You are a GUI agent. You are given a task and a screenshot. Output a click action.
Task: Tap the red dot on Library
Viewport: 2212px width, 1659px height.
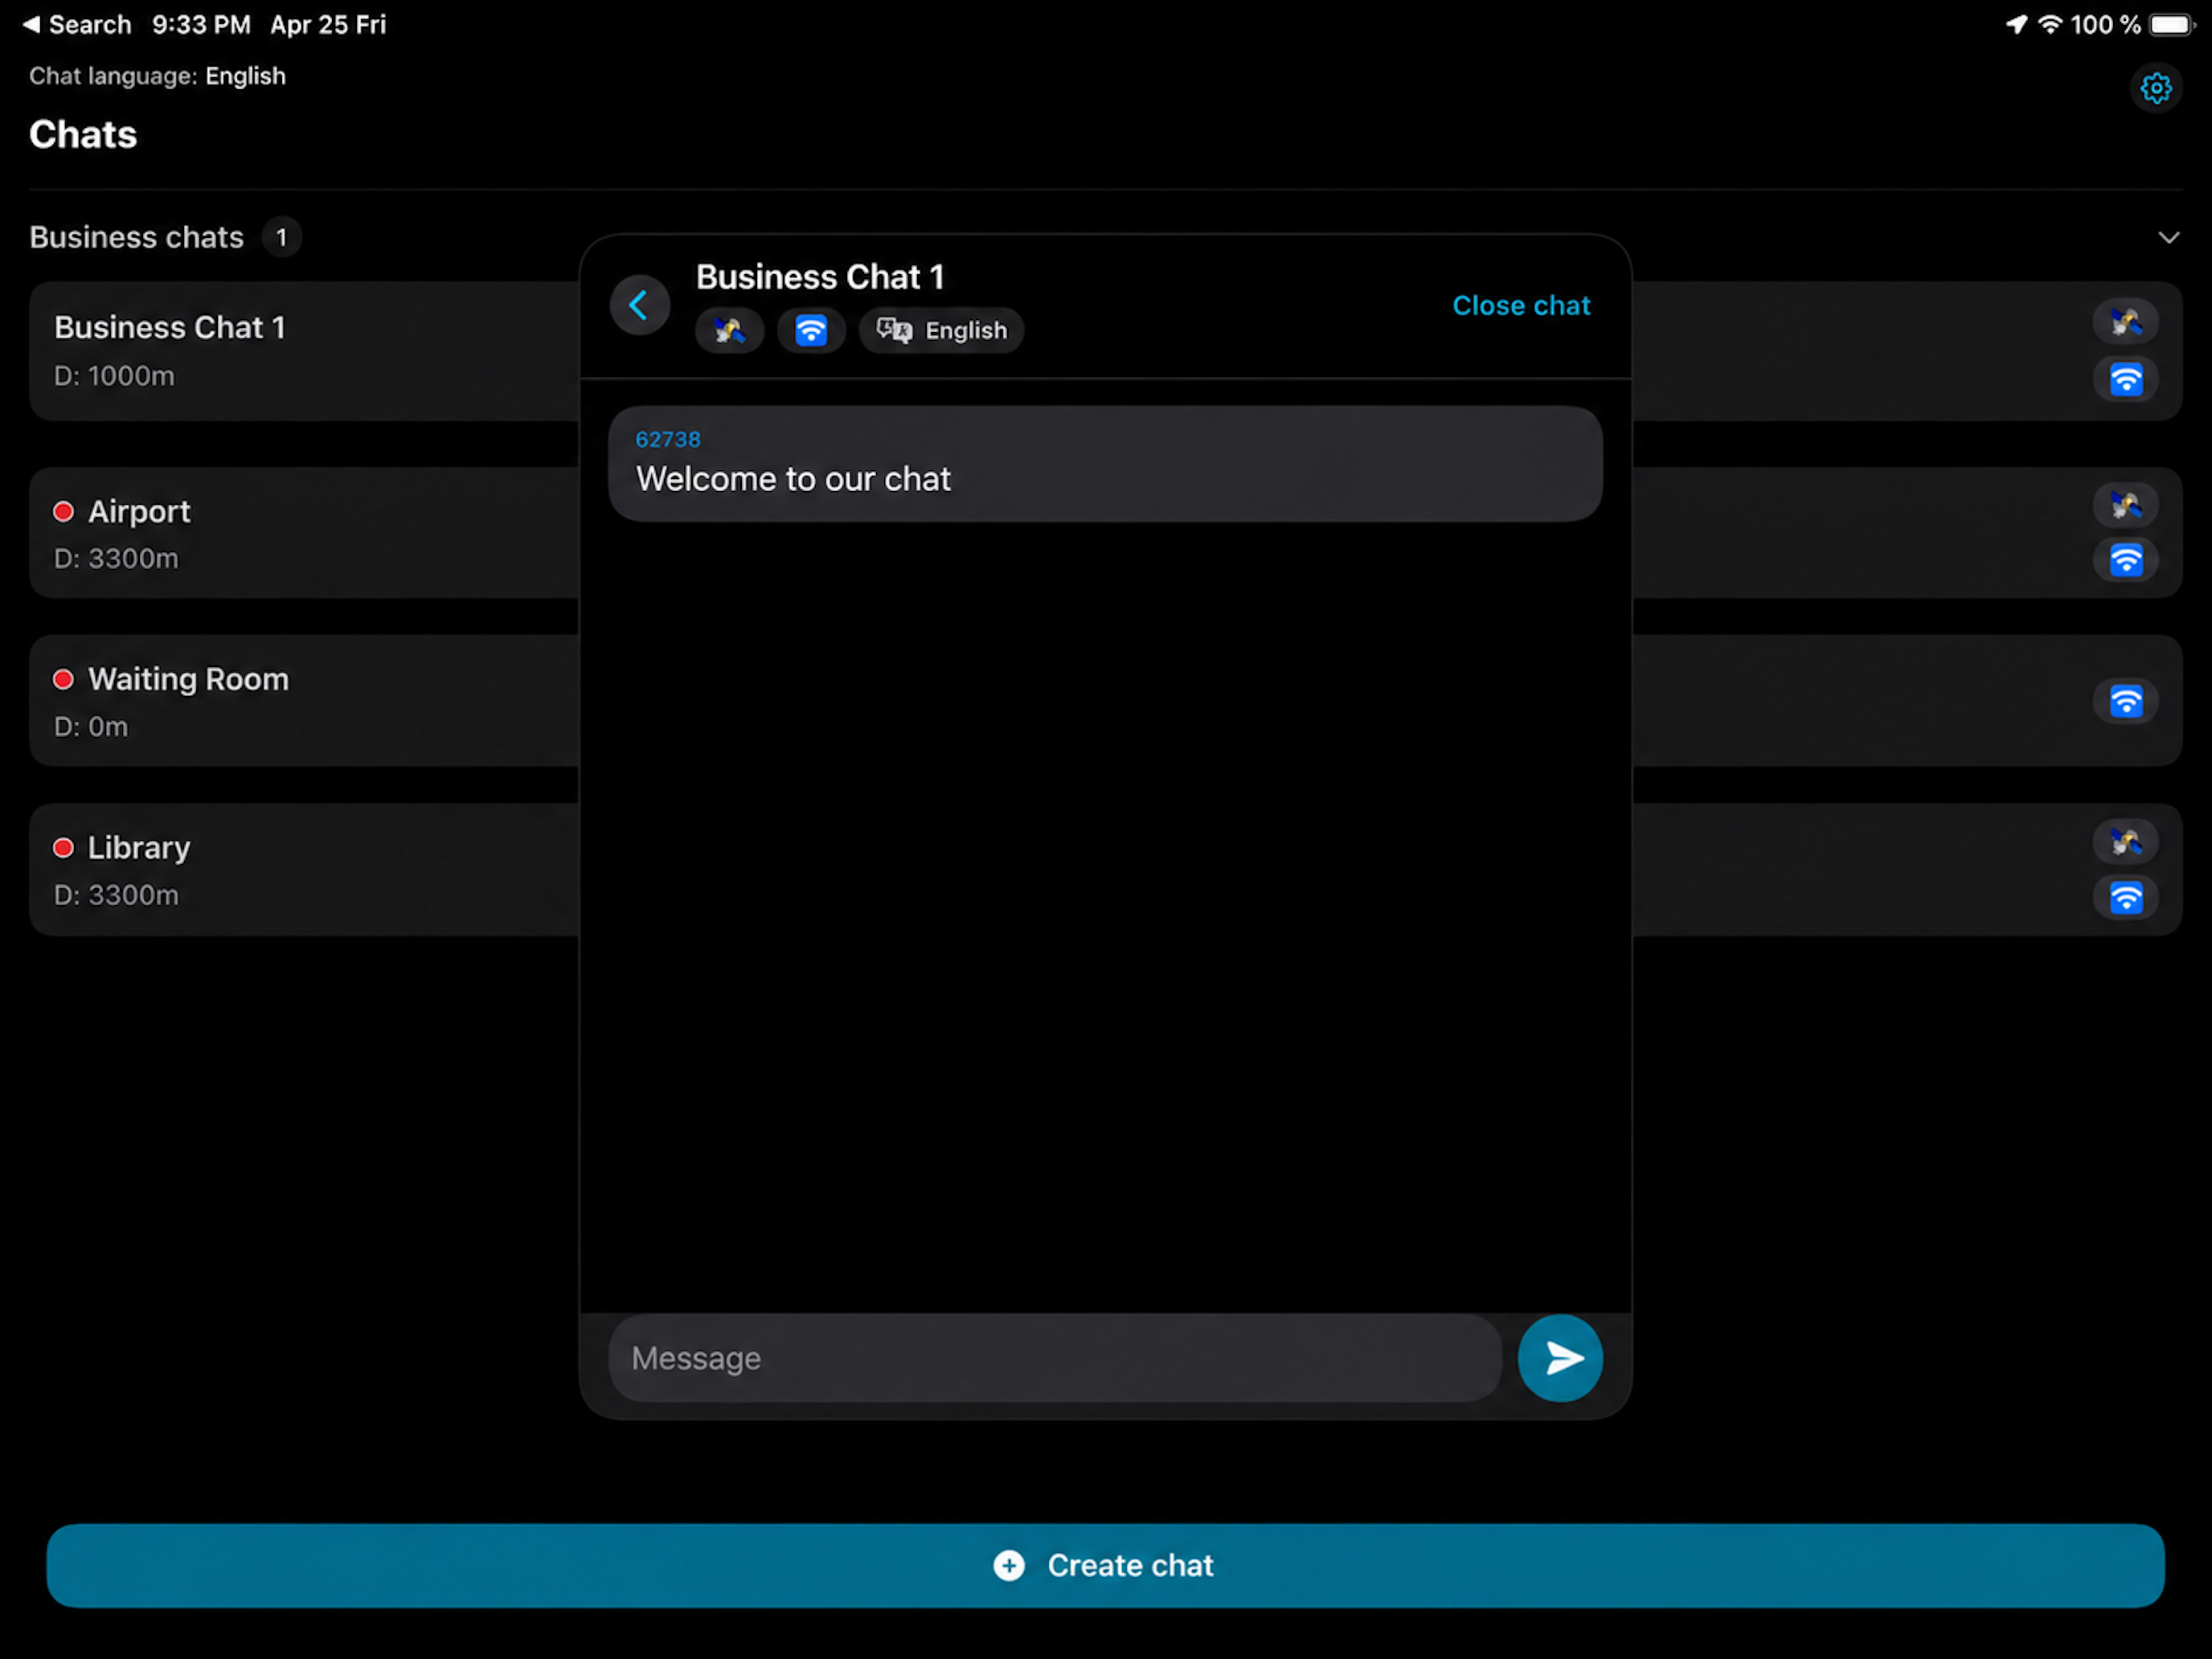click(x=63, y=848)
